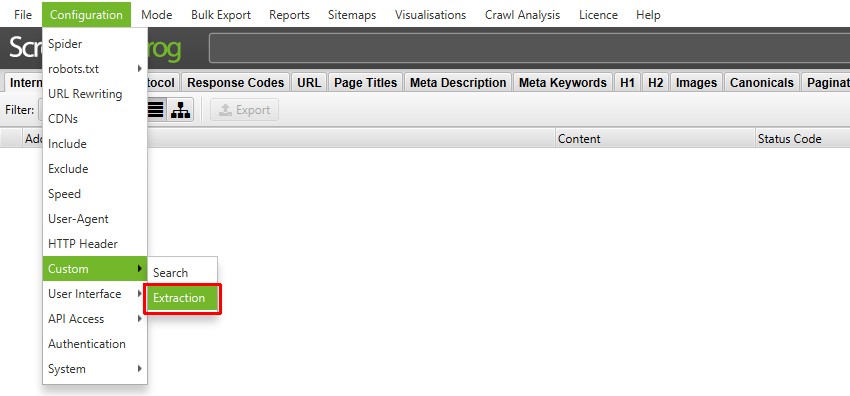Viewport: 850px width, 396px height.
Task: Expand the User Interface submenu
Action: (x=95, y=294)
